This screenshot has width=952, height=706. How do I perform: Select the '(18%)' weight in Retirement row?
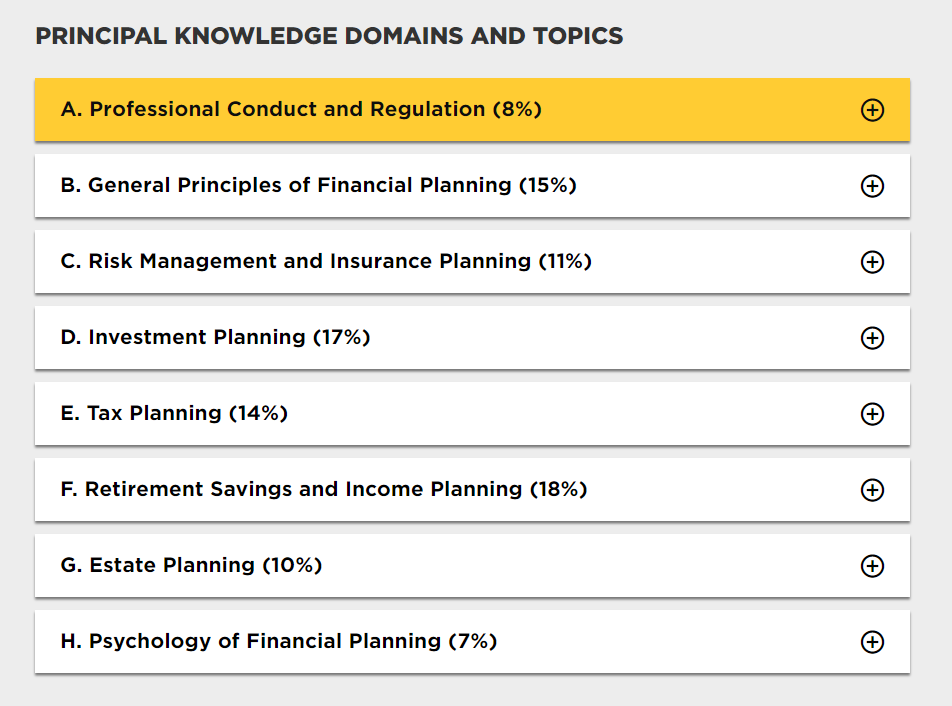click(559, 489)
